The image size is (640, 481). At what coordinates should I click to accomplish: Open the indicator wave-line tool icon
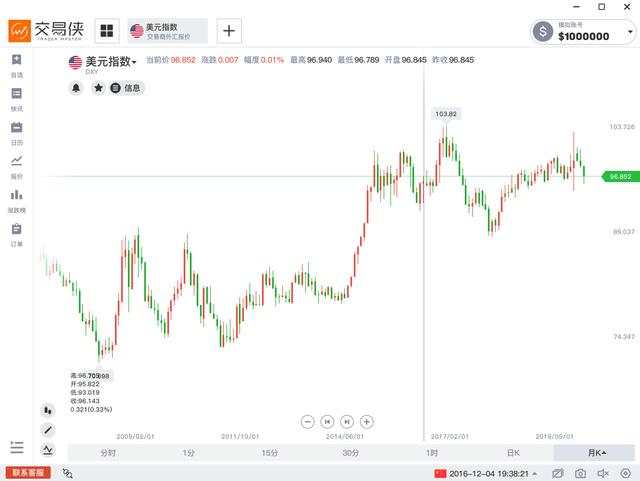pos(48,450)
